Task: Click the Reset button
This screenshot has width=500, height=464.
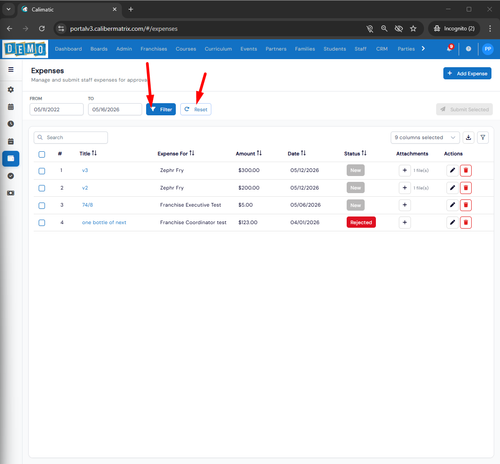Action: tap(196, 109)
